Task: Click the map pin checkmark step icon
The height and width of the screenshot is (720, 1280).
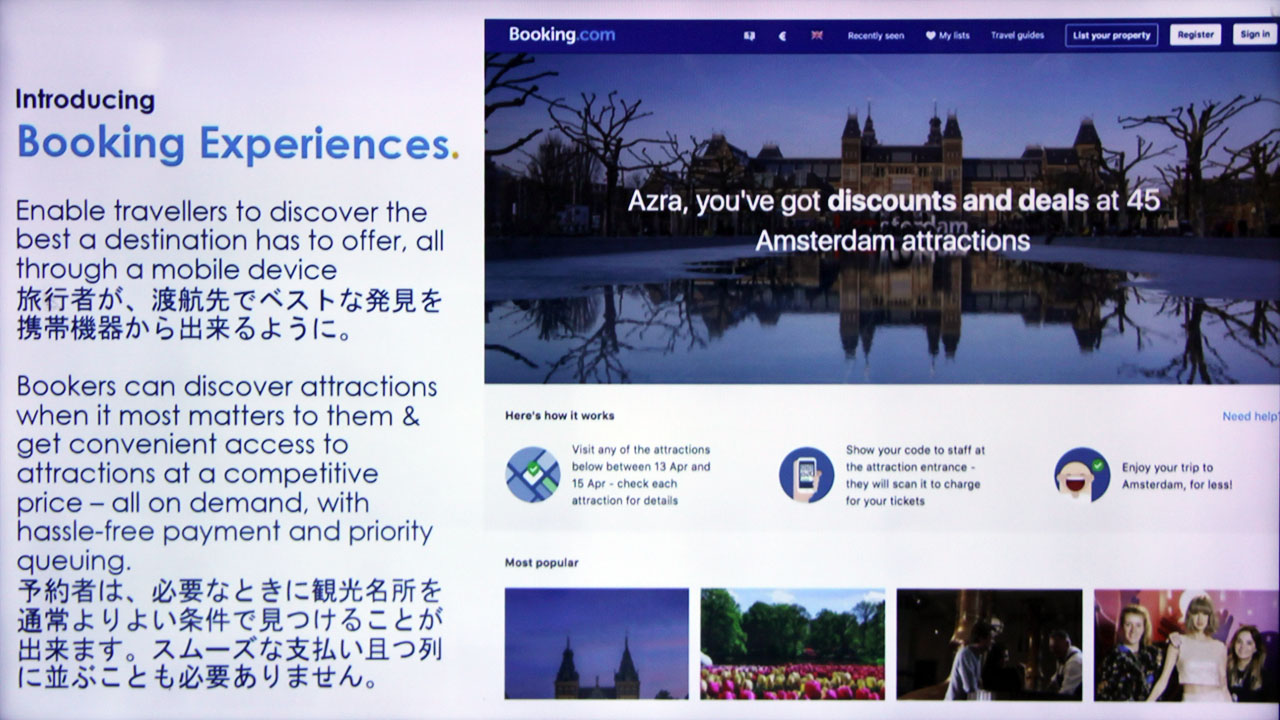Action: (533, 474)
